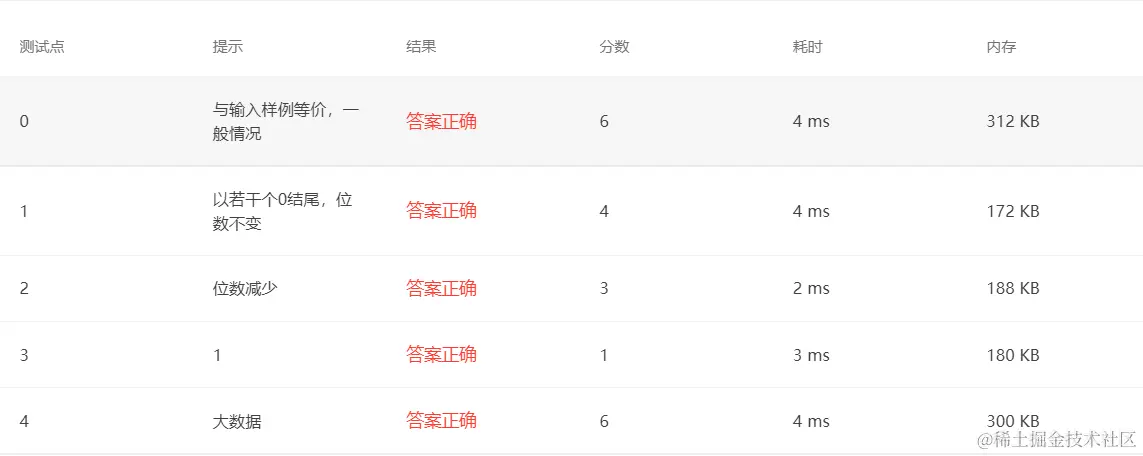Click the 位数减少 hint text
Viewport: 1143px width, 456px height.
click(x=244, y=288)
